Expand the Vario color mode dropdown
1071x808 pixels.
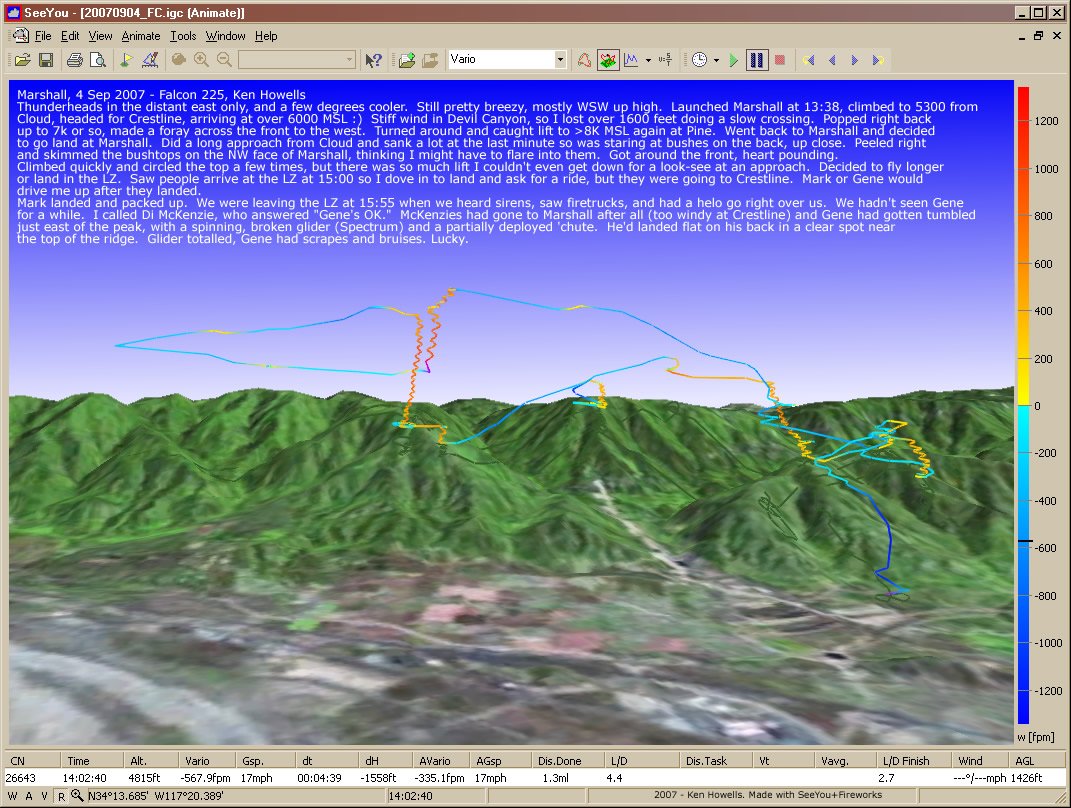(x=560, y=60)
